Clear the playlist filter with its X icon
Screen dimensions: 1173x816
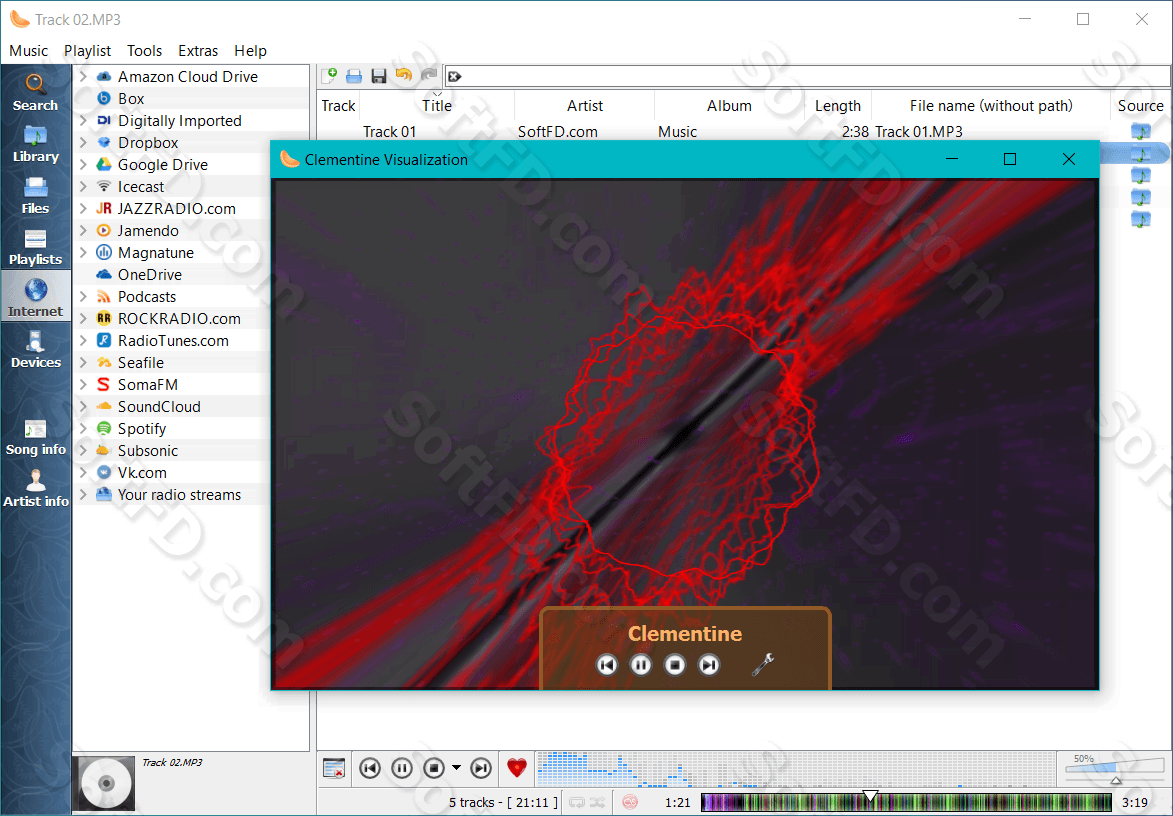point(454,76)
